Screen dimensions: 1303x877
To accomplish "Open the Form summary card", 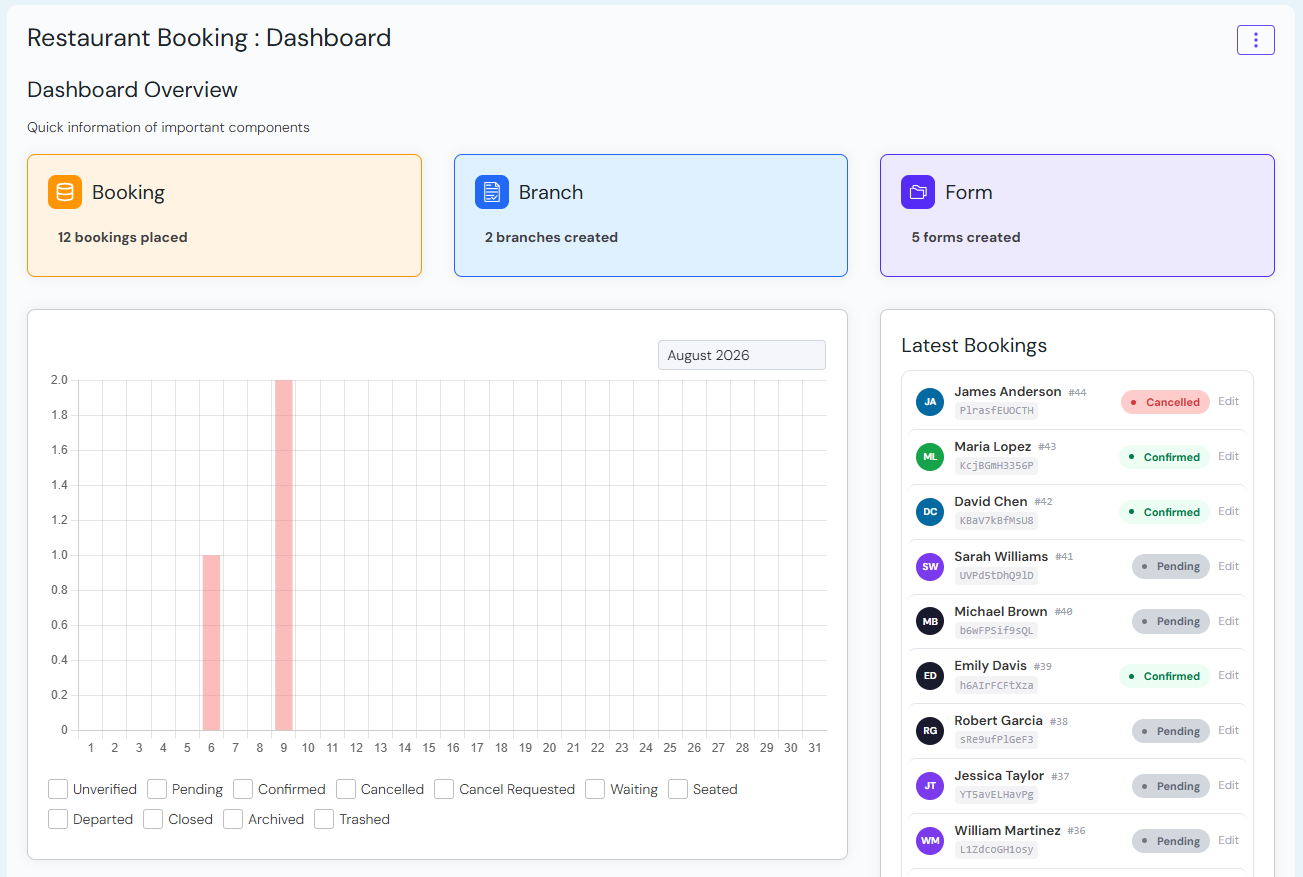I will (x=1077, y=215).
